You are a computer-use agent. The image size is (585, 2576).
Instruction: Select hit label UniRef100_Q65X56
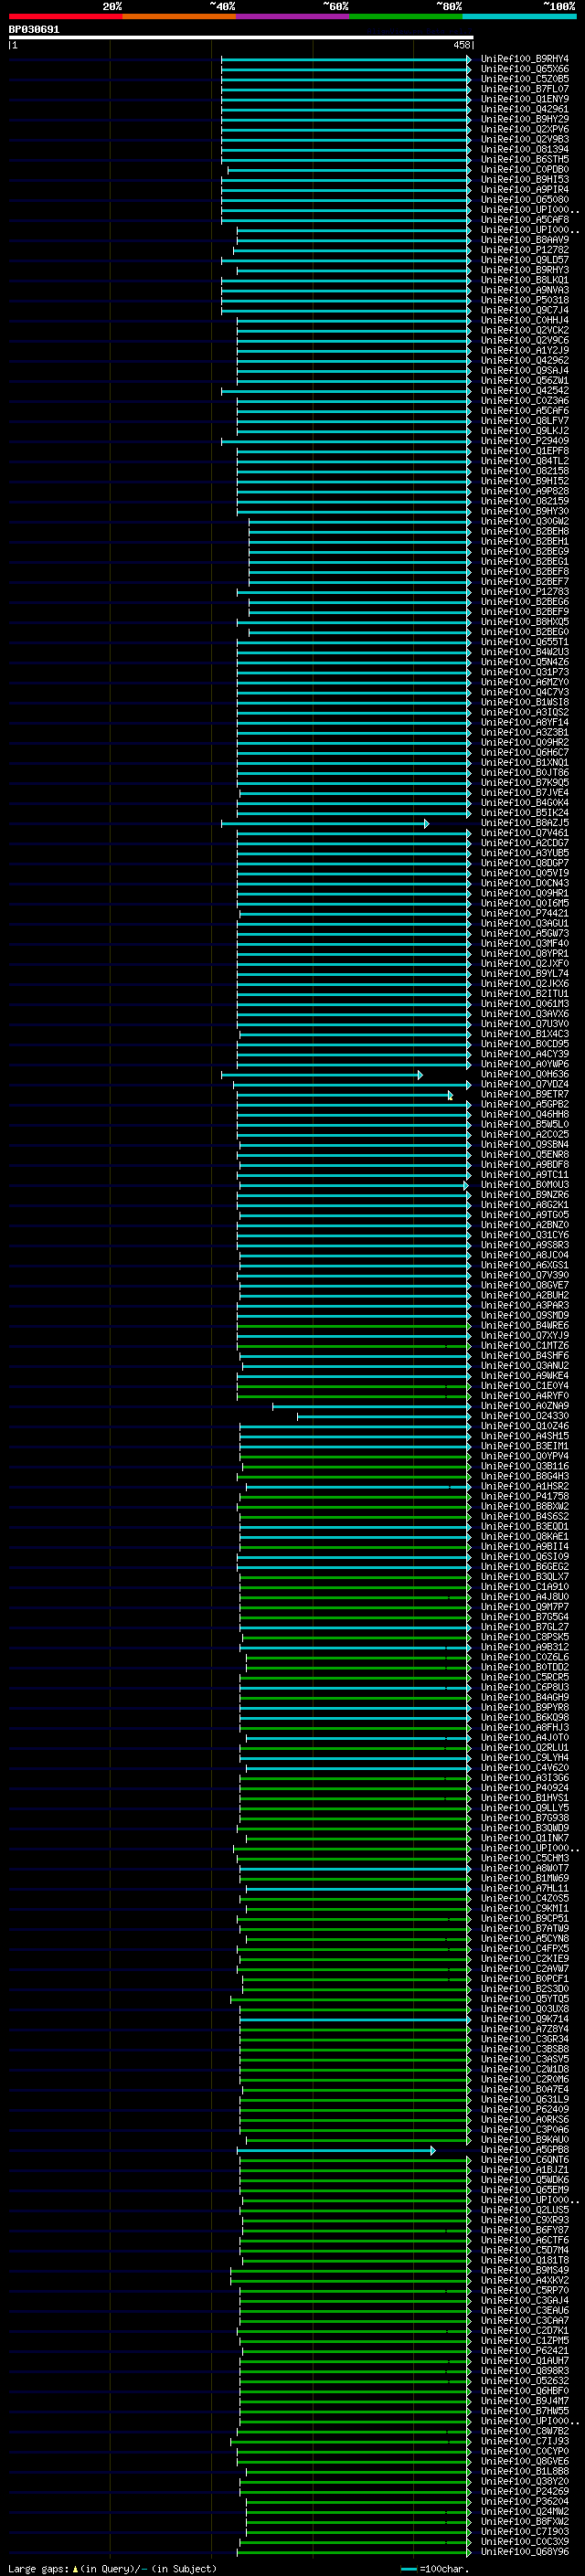point(524,69)
